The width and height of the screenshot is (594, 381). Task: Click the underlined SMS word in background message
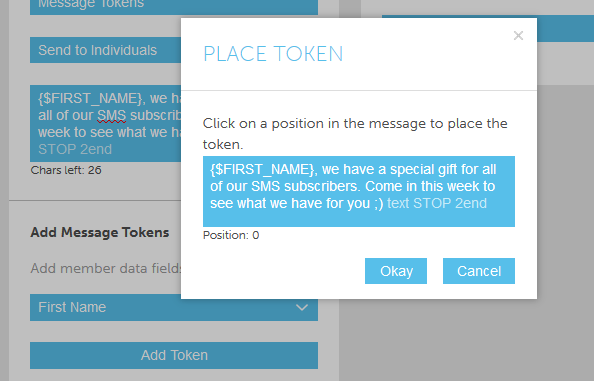click(111, 116)
